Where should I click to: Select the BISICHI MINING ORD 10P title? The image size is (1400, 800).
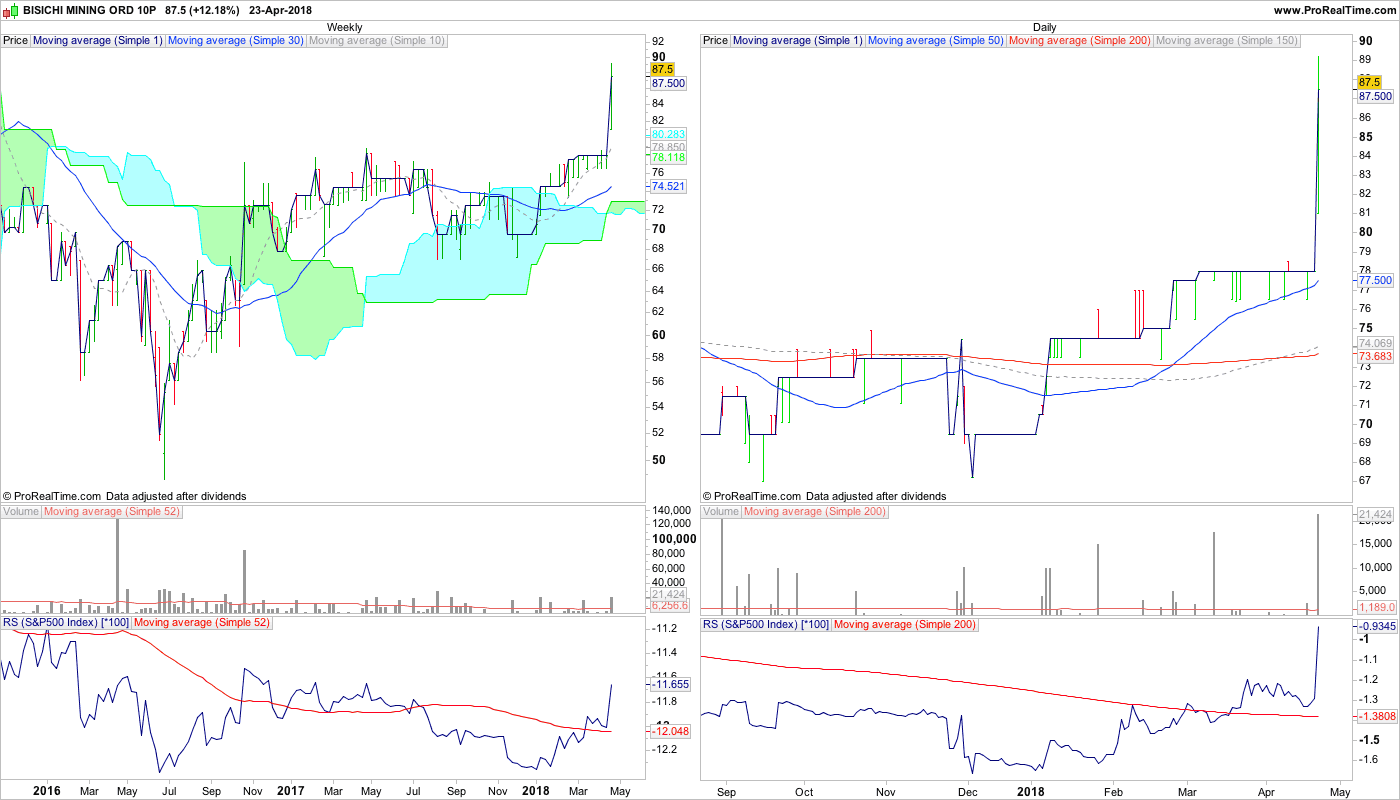[90, 10]
